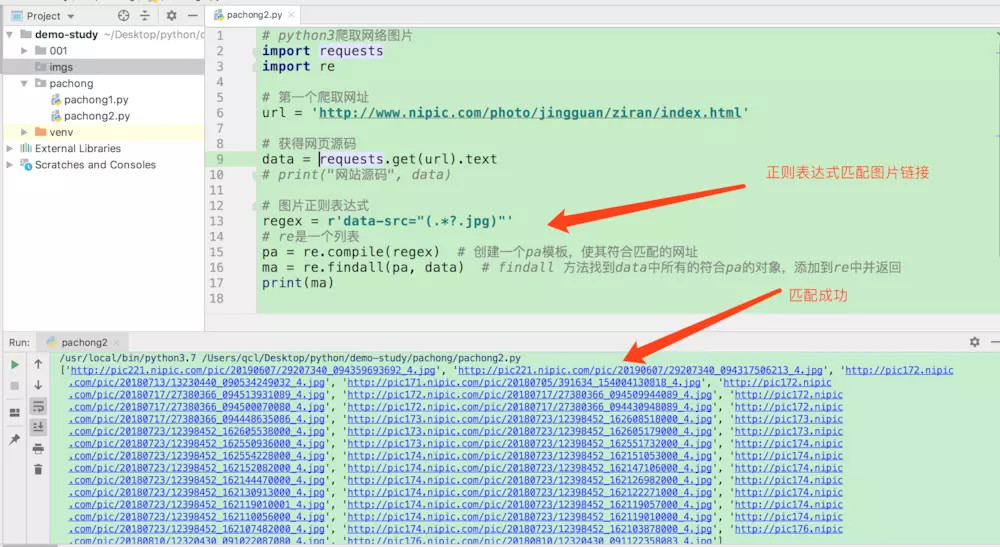
Task: Select External Libraries row
Action: [x=103, y=149]
